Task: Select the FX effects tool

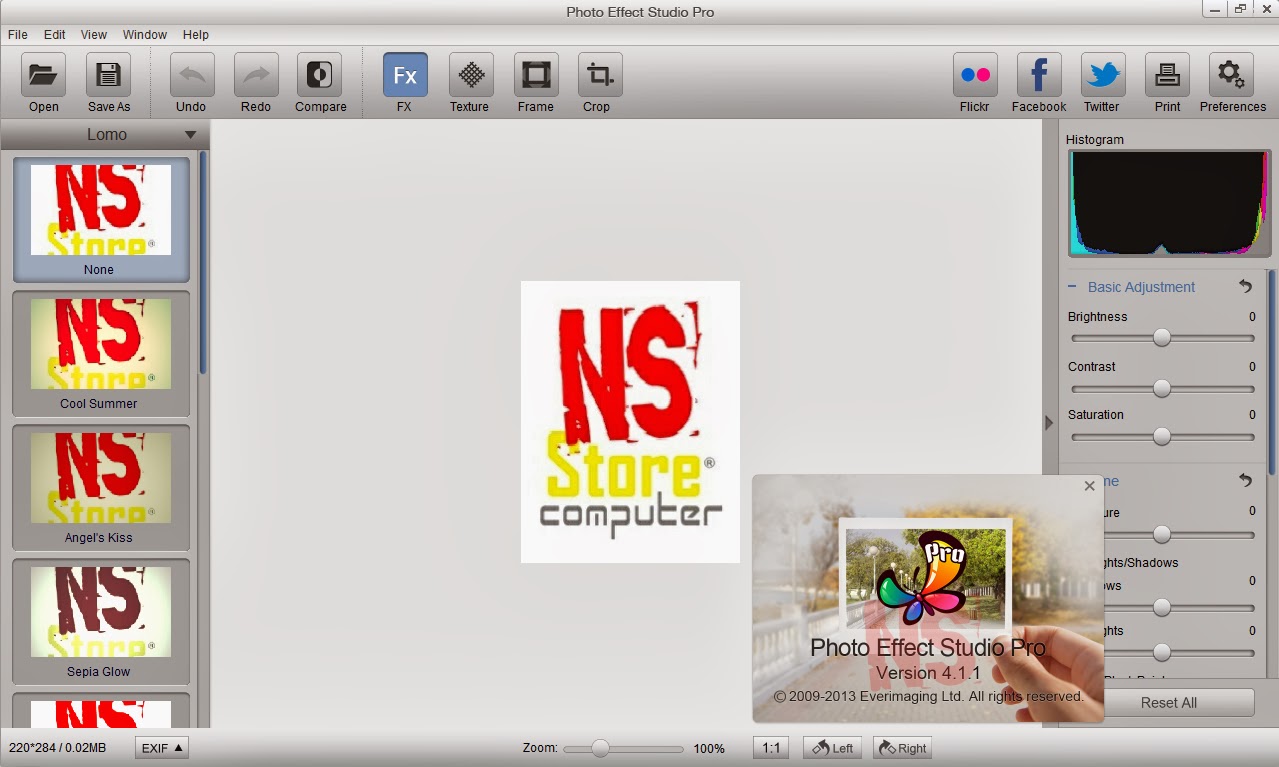Action: click(x=405, y=75)
